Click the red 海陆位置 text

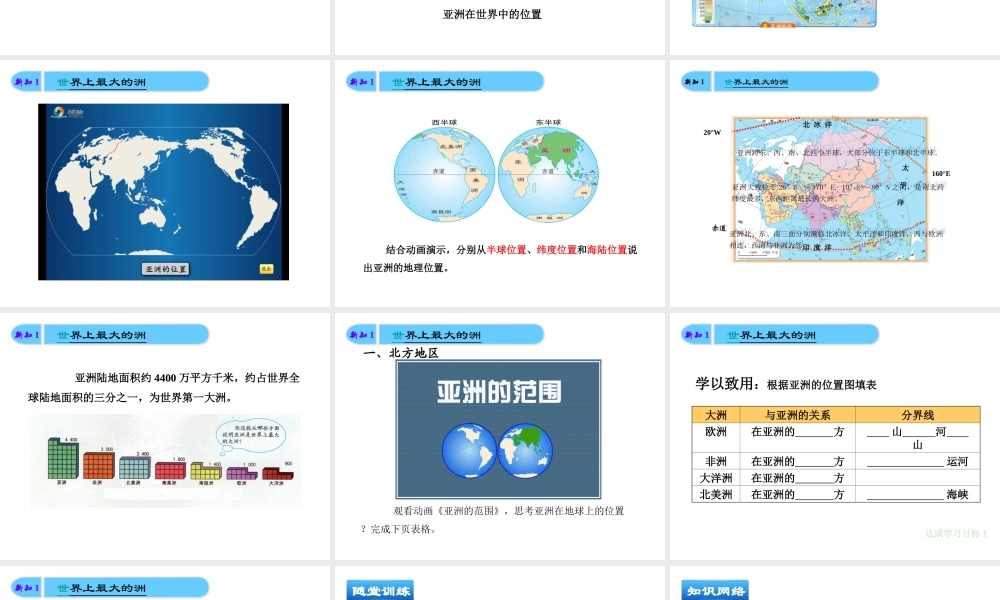[606, 250]
